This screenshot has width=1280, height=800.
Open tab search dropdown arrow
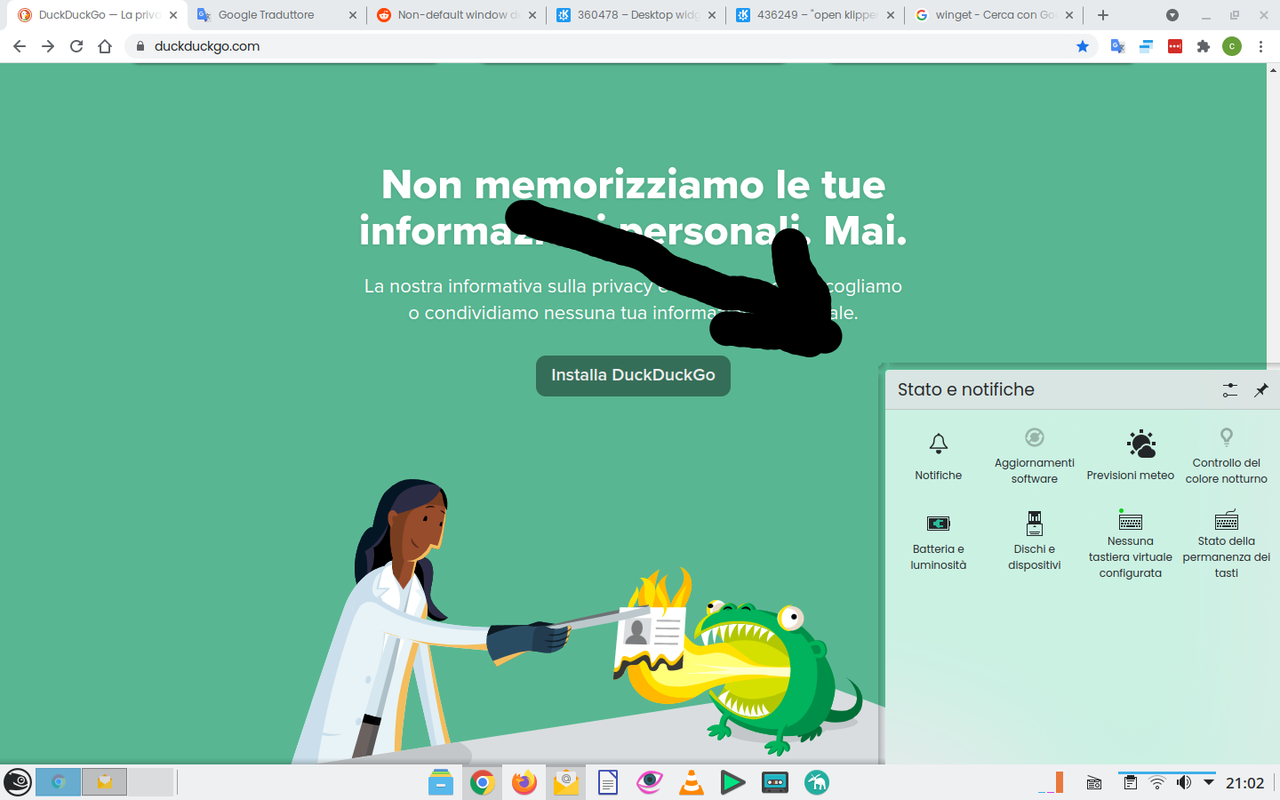pos(1172,15)
